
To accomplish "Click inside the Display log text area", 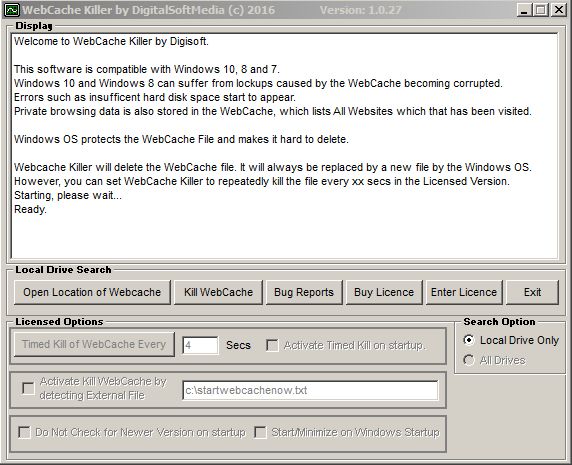I will [285, 146].
